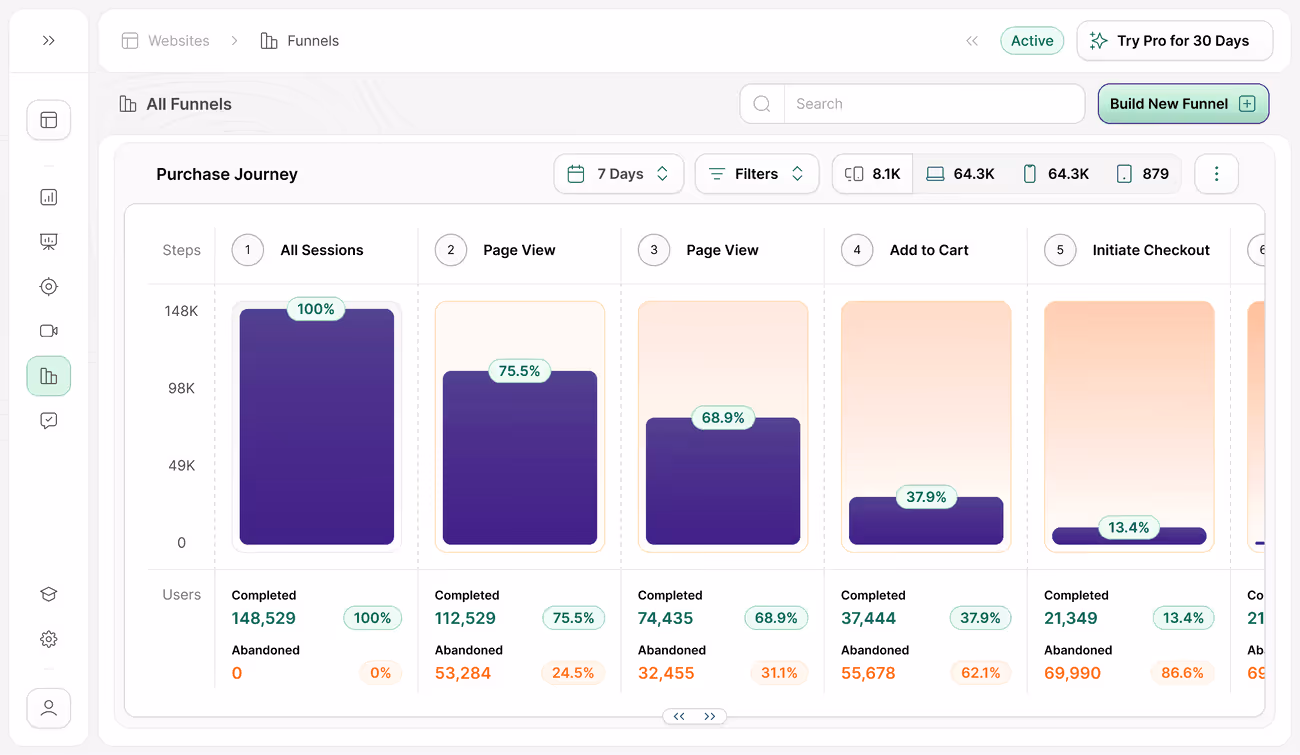Screen dimensions: 1300x755
Task: Open the three-dot funnel options menu
Action: tap(1216, 173)
